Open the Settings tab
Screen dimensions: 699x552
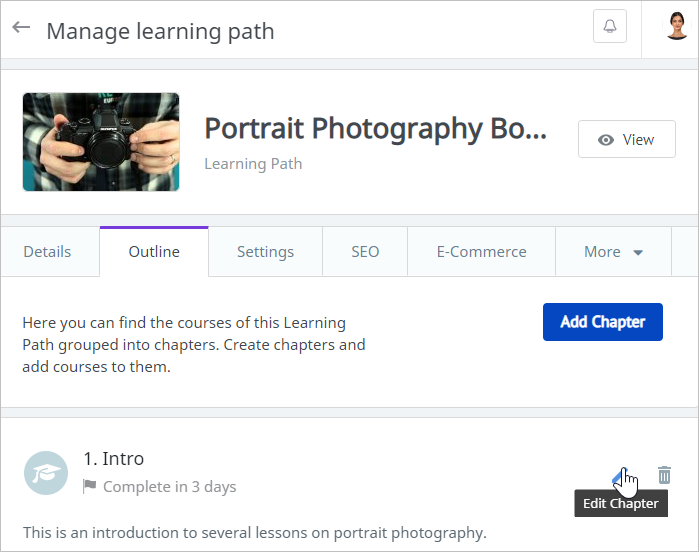point(265,252)
